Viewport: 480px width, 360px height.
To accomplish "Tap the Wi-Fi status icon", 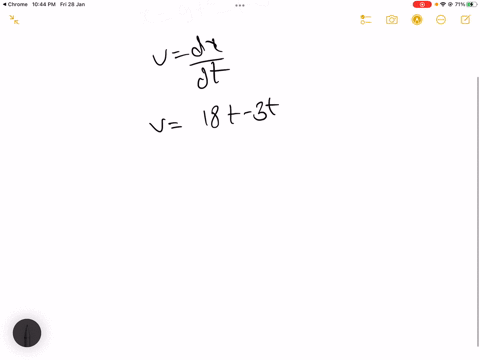I will [443, 4].
